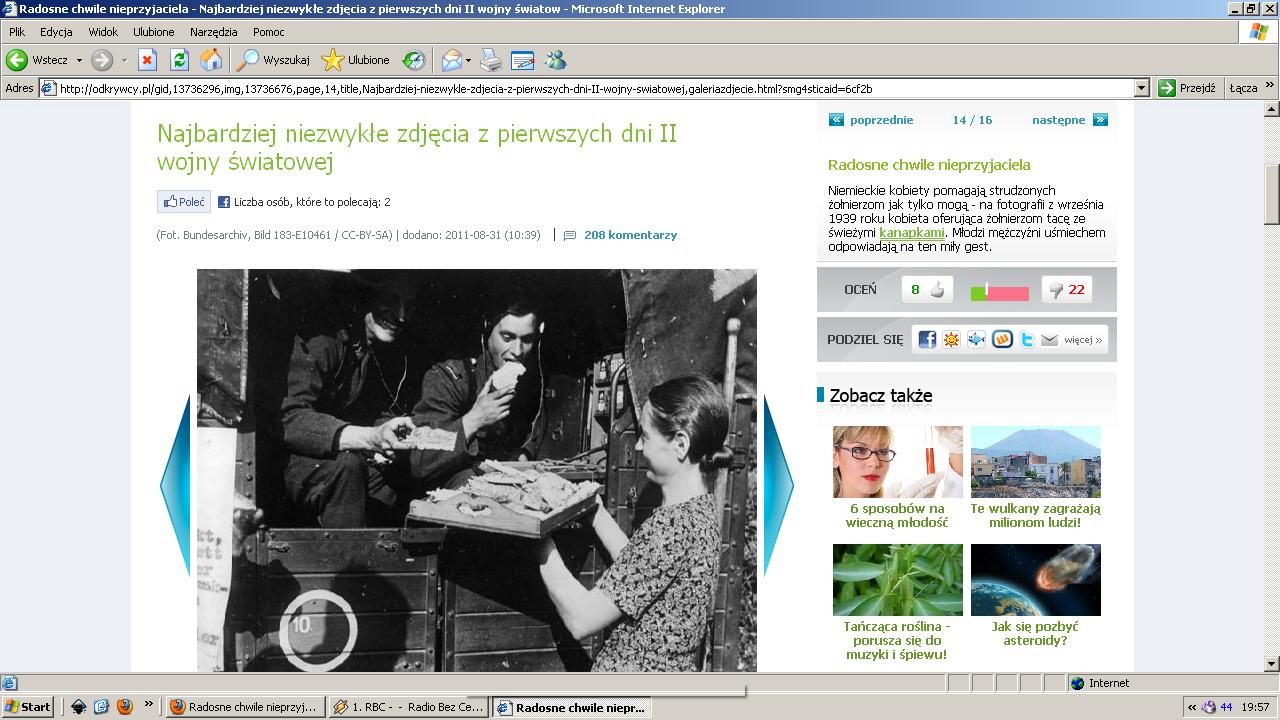Open the 208 komentarzy link
This screenshot has width=1280, height=720.
630,235
